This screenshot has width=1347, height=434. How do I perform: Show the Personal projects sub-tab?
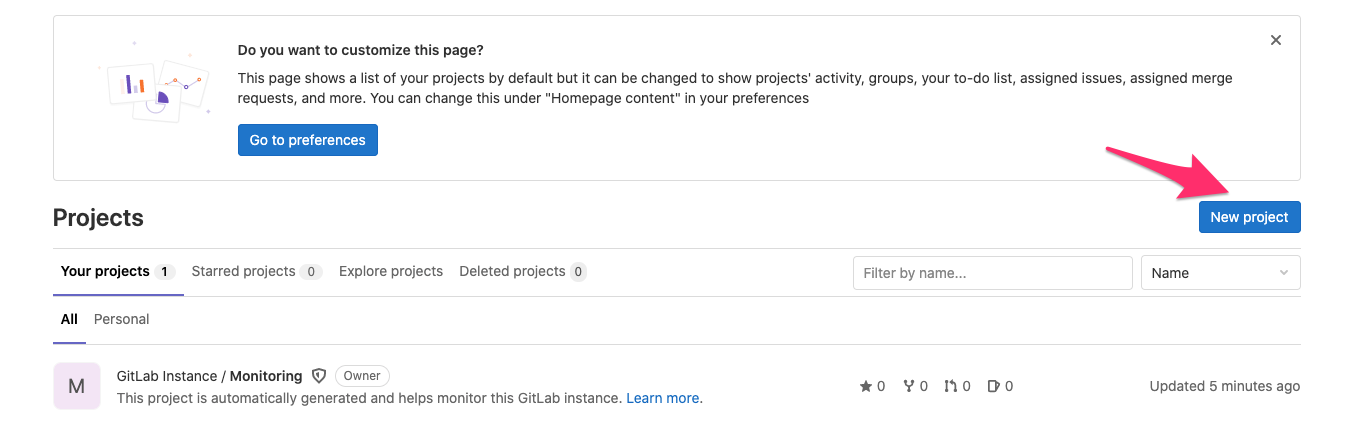coord(121,319)
